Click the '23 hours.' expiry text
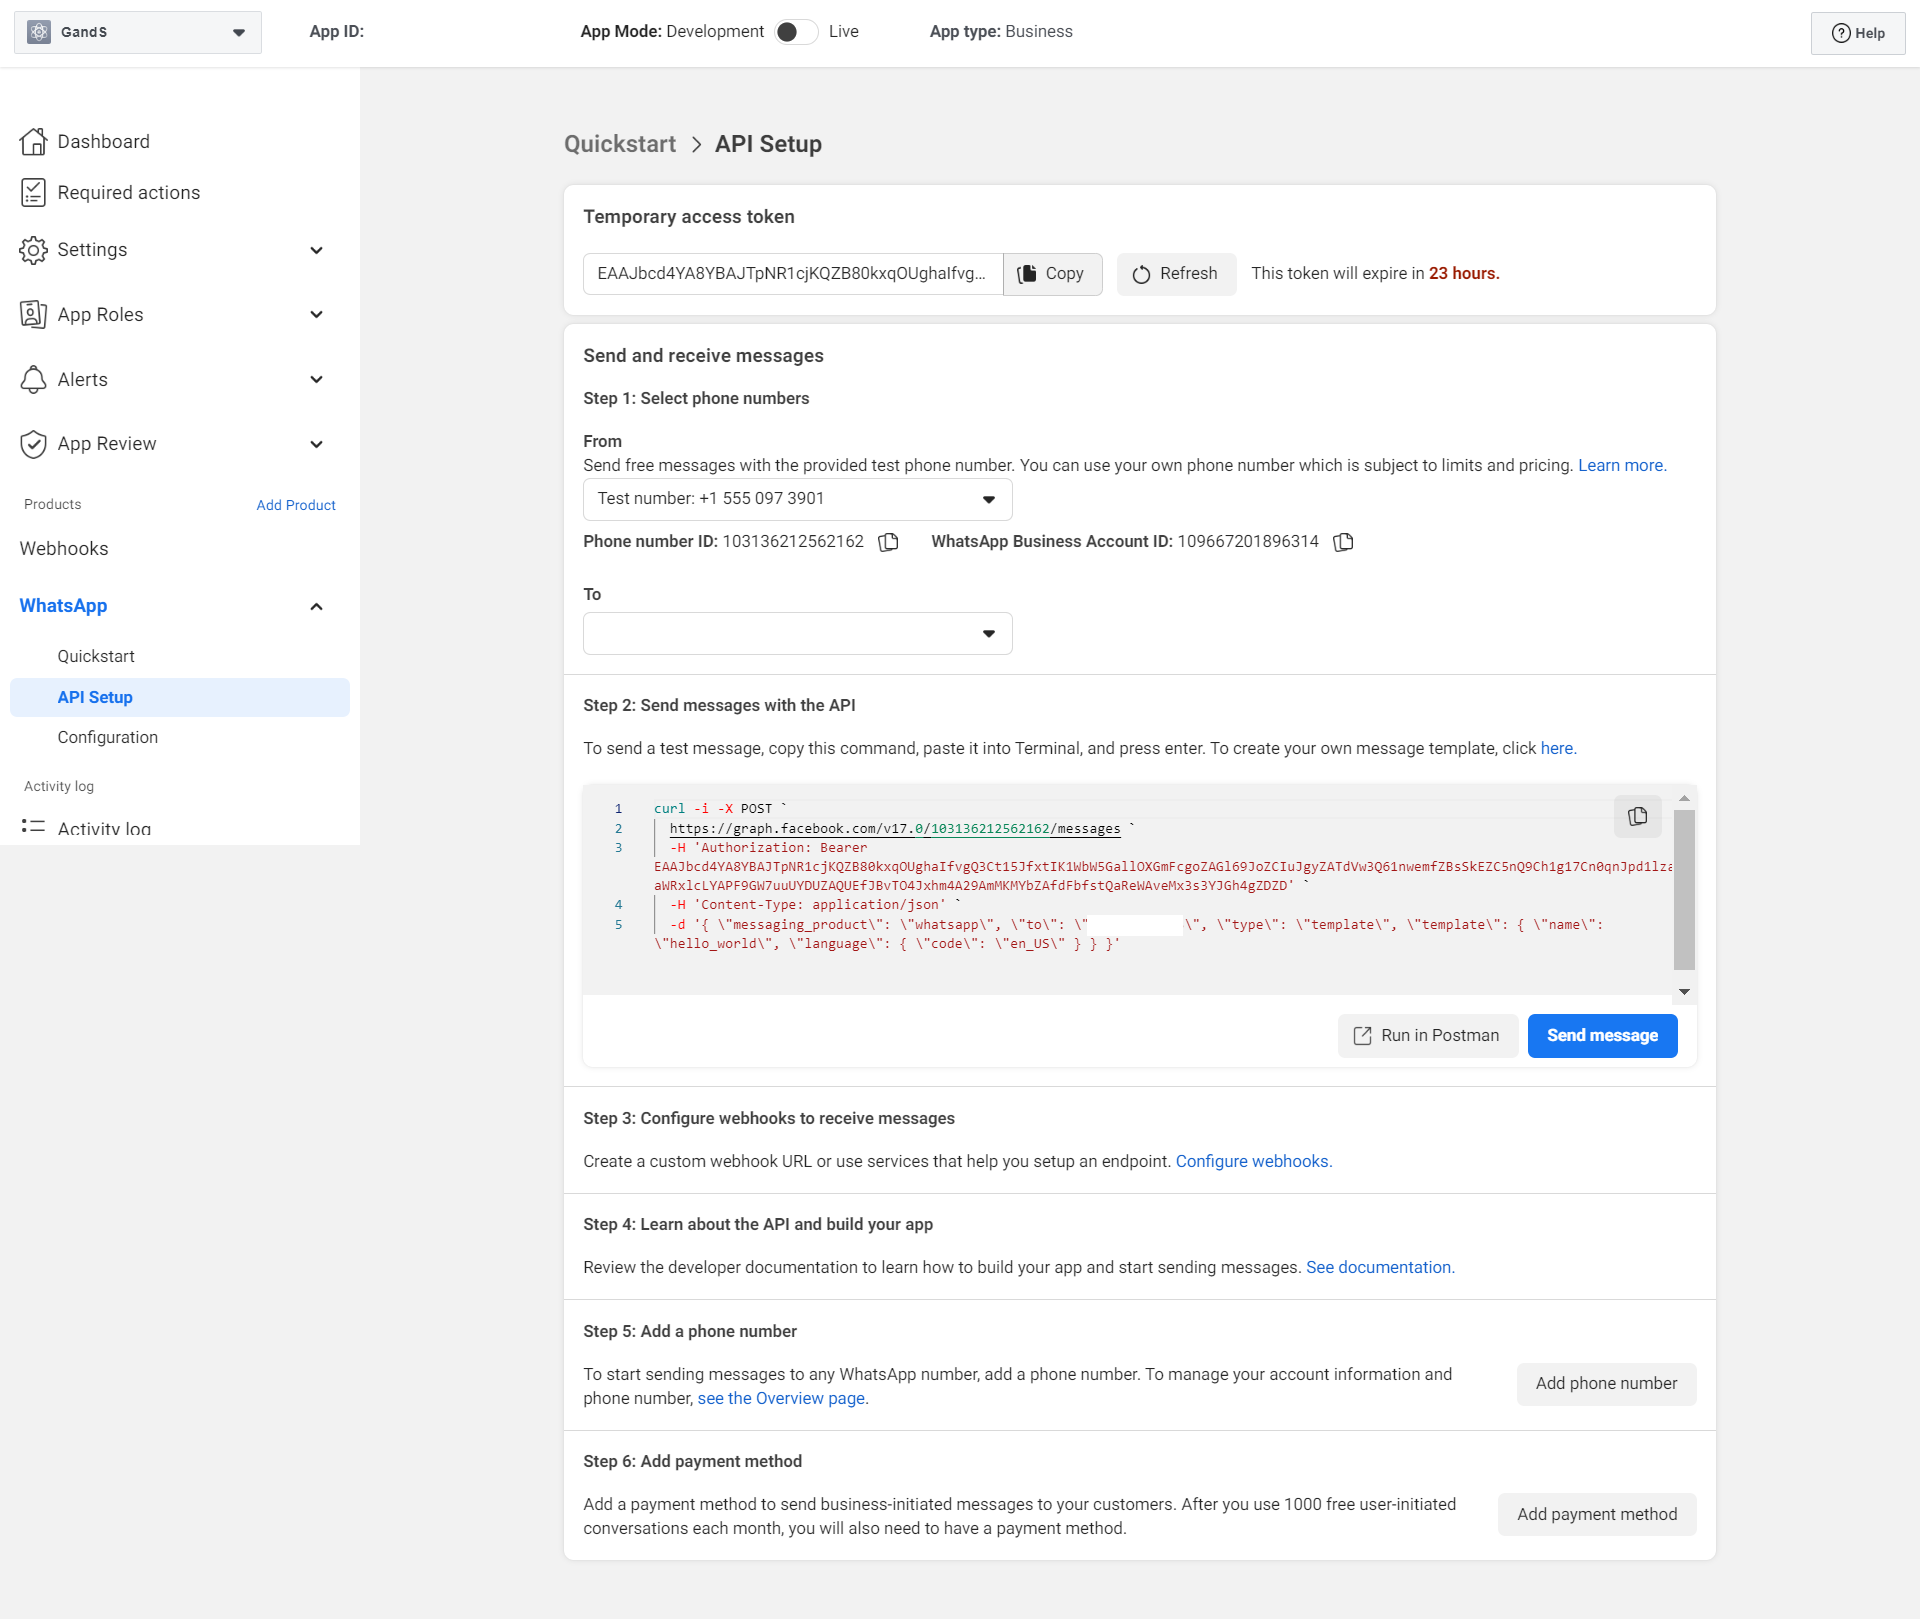The image size is (1921, 1621). [x=1464, y=274]
